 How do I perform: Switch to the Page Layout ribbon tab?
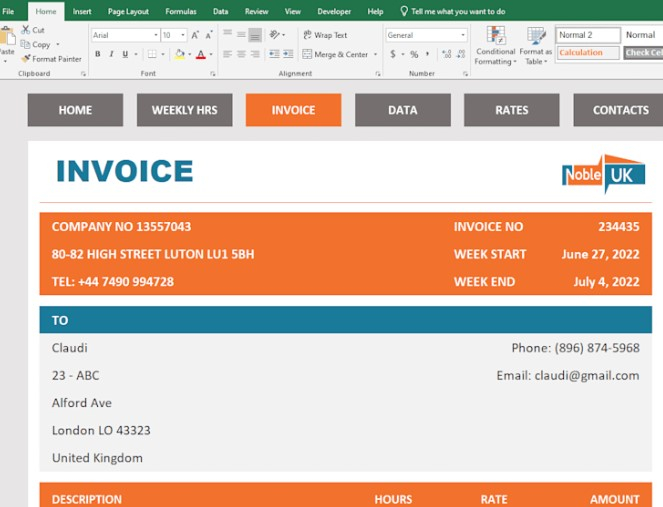[x=128, y=11]
